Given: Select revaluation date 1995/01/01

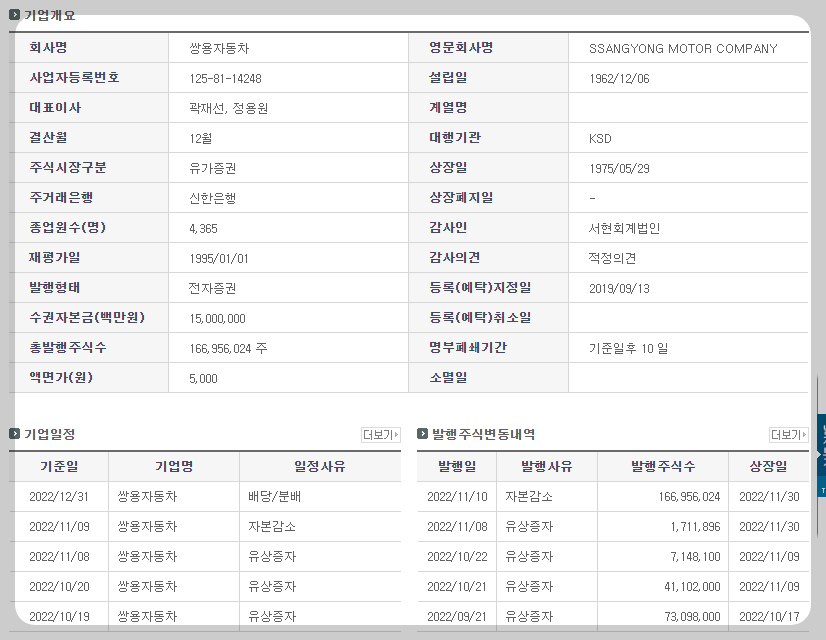Looking at the screenshot, I should pyautogui.click(x=219, y=259).
